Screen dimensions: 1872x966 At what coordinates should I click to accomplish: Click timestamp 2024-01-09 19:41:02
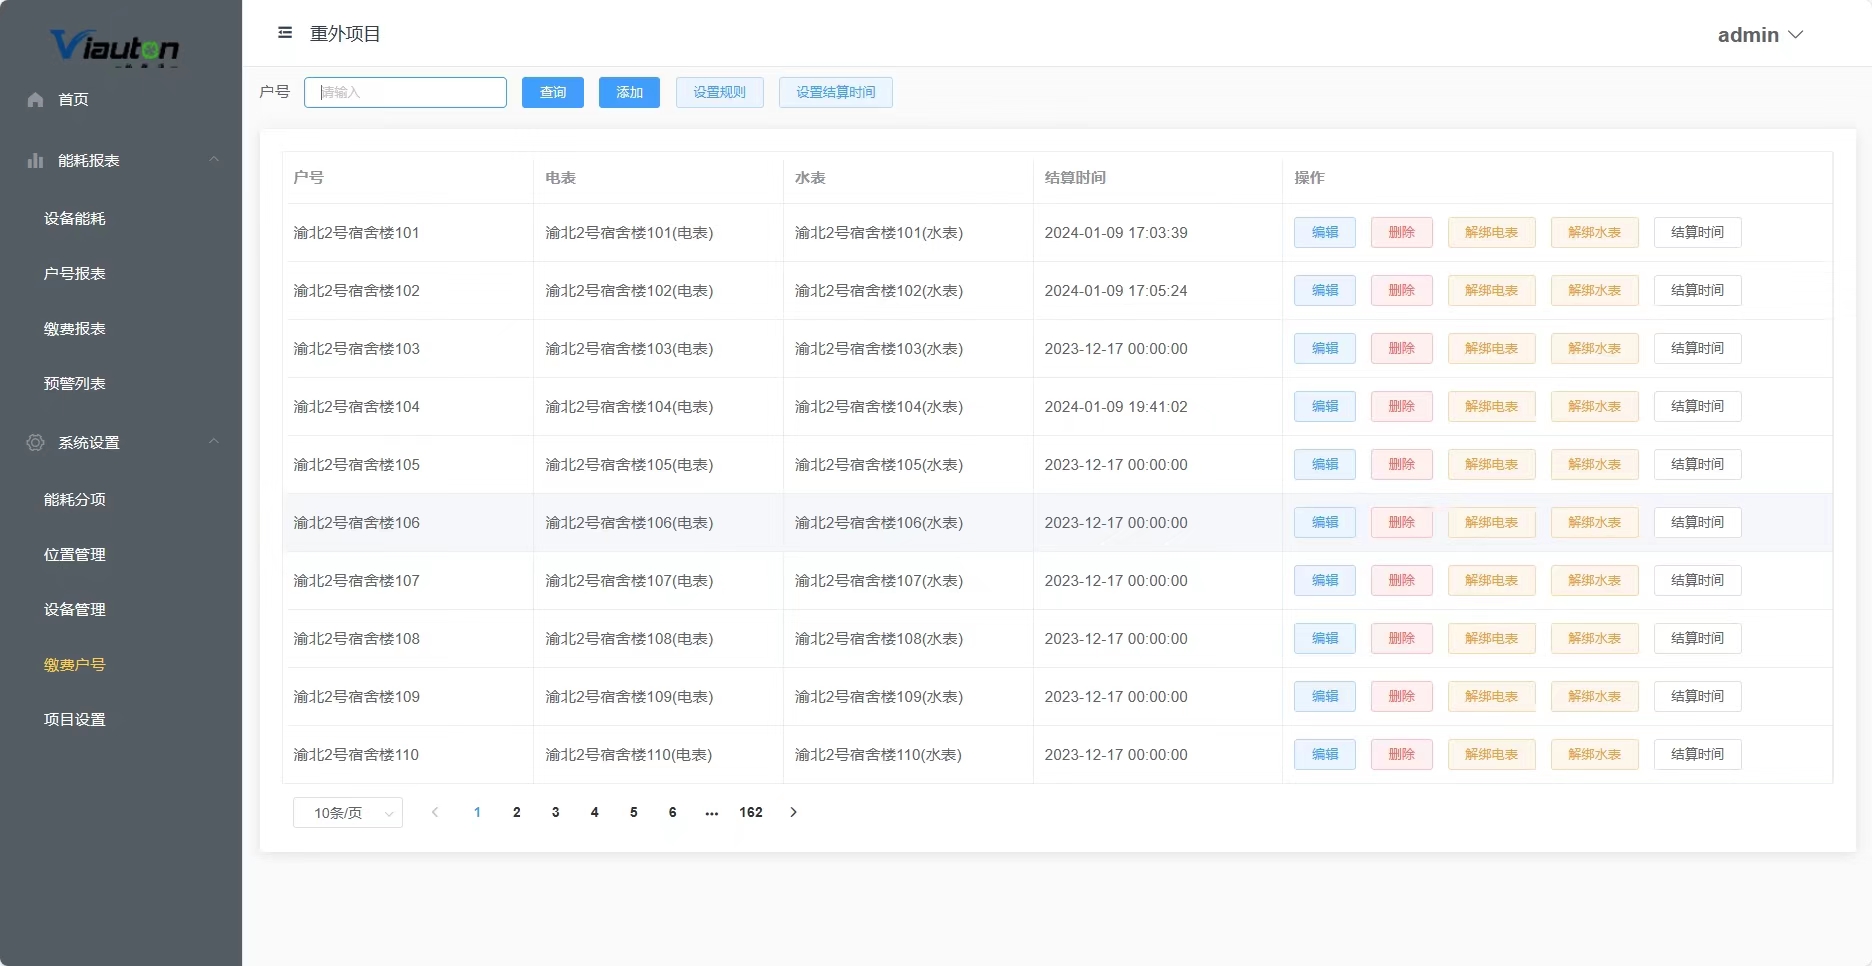1116,406
